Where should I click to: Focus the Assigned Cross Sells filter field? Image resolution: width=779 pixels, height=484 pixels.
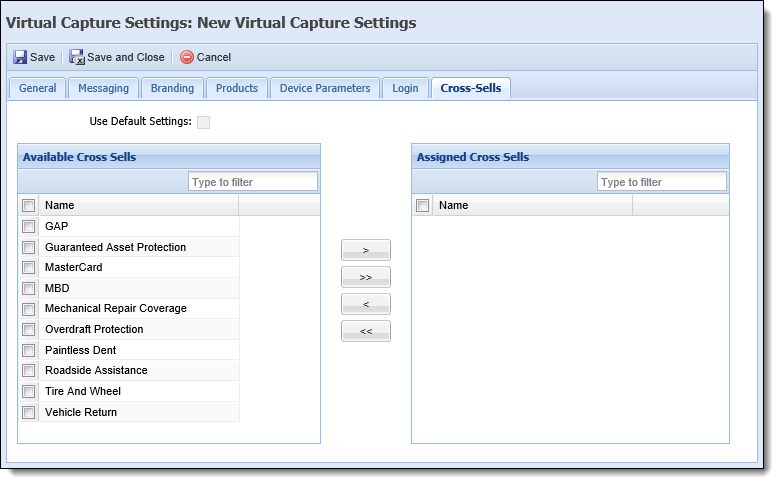point(662,181)
